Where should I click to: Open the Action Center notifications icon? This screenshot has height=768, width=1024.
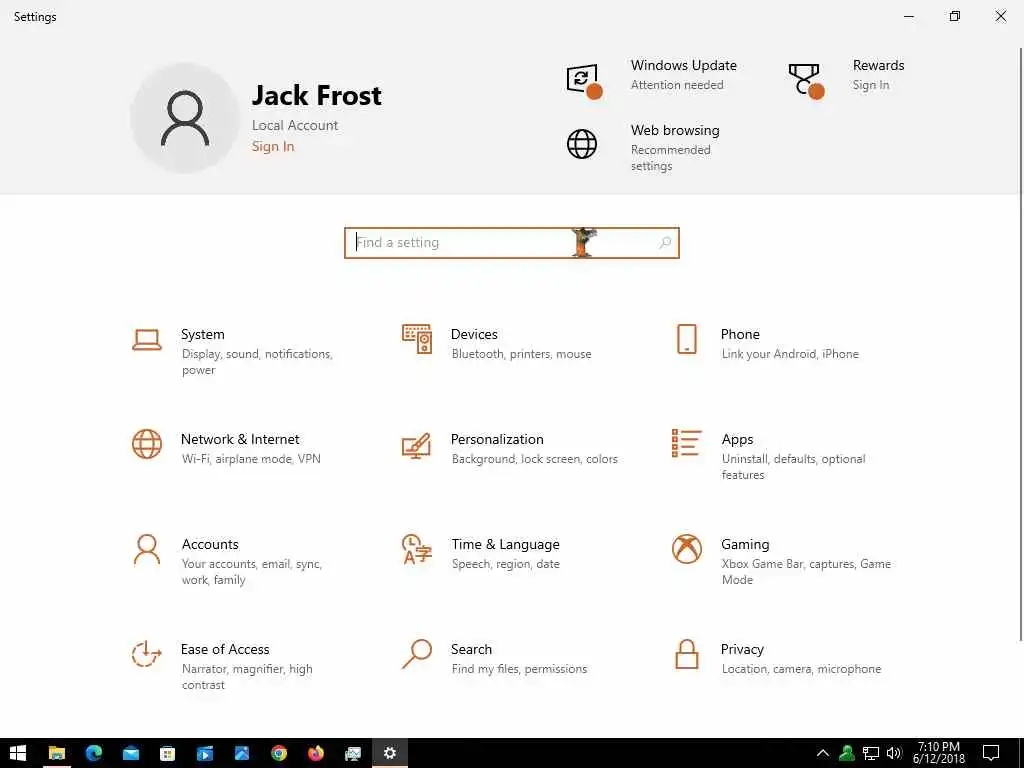pyautogui.click(x=991, y=753)
